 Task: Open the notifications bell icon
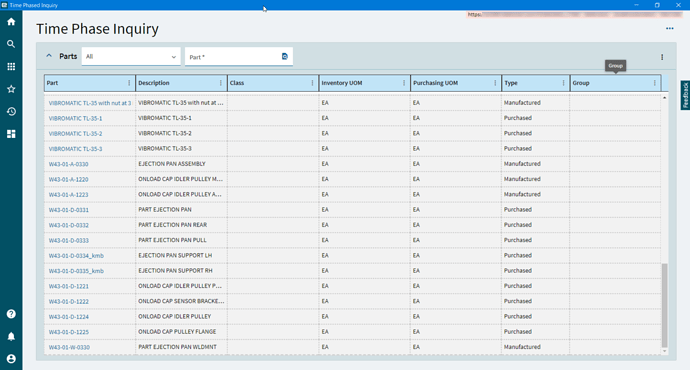11,336
